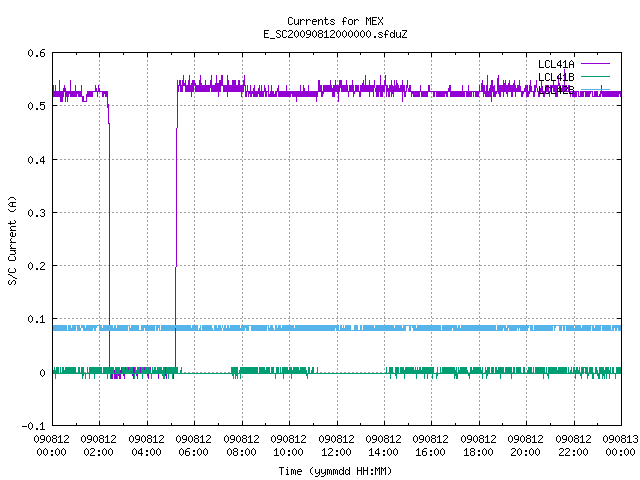Click the y-axis tick value 0.2
Screen dimensions: 640x480
(36, 266)
